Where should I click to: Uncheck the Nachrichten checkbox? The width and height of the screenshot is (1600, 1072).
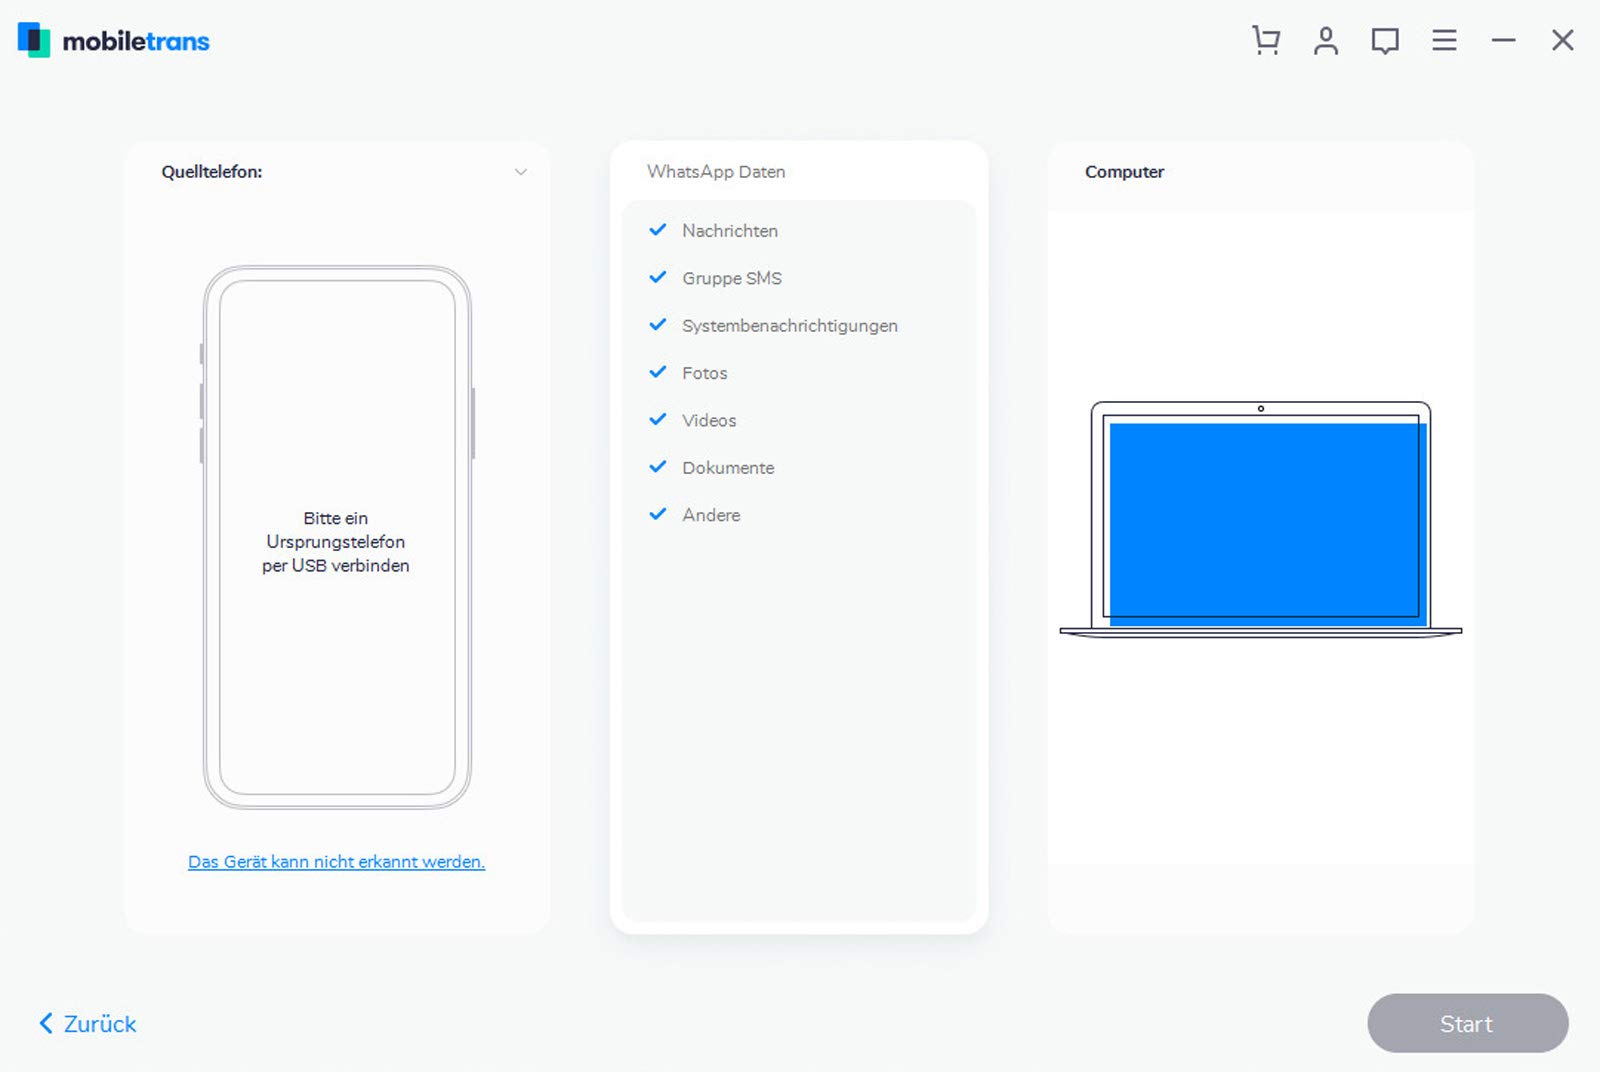(x=658, y=230)
